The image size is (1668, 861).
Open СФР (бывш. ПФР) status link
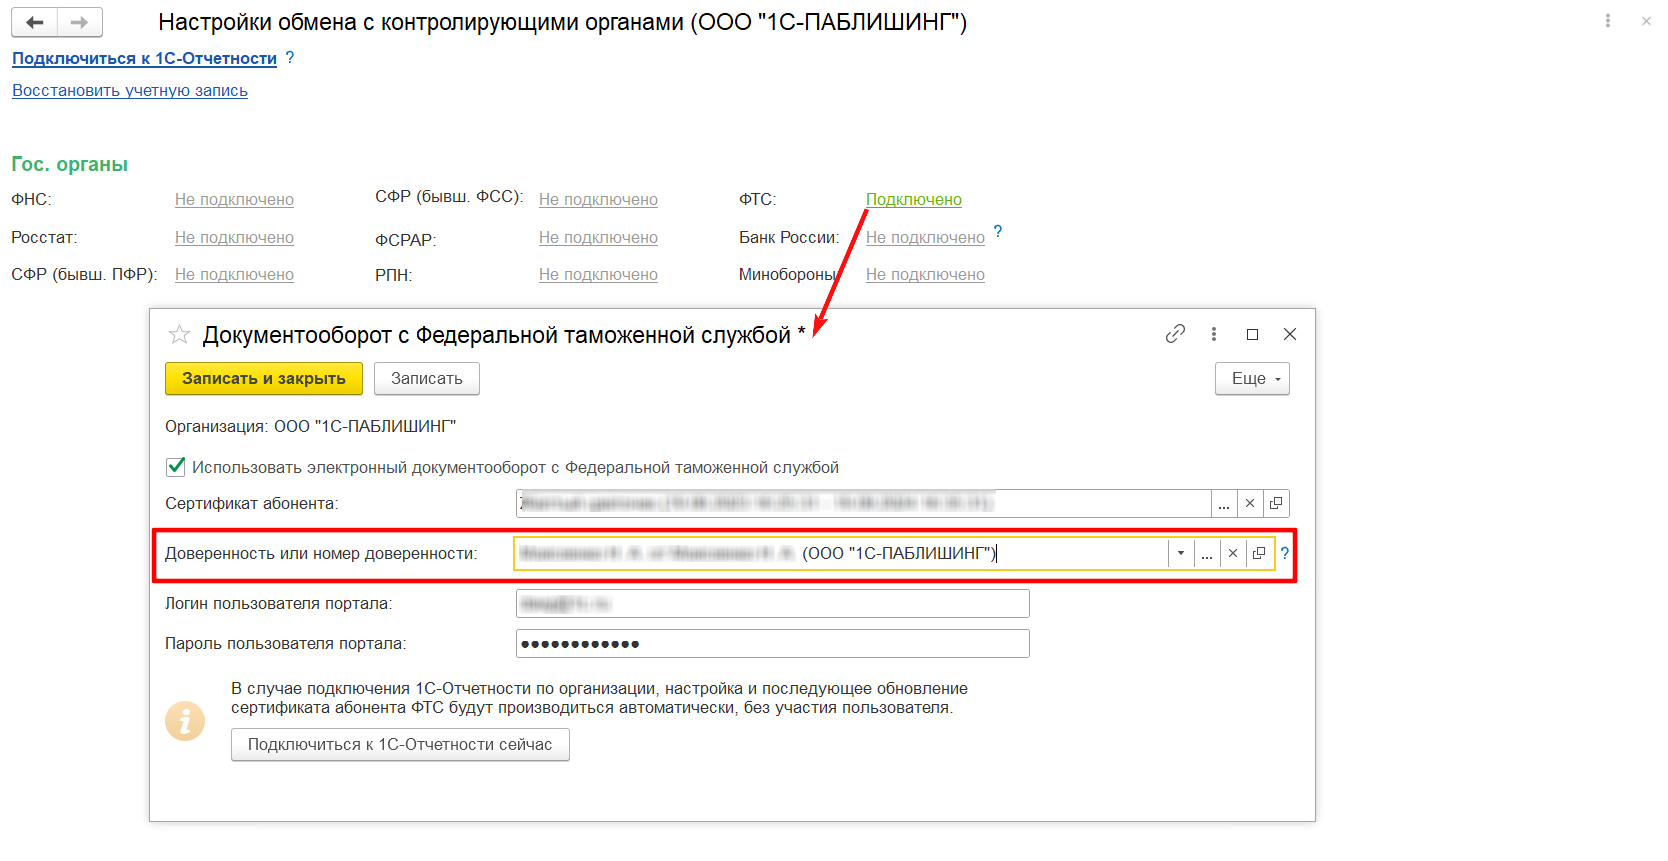pyautogui.click(x=234, y=274)
